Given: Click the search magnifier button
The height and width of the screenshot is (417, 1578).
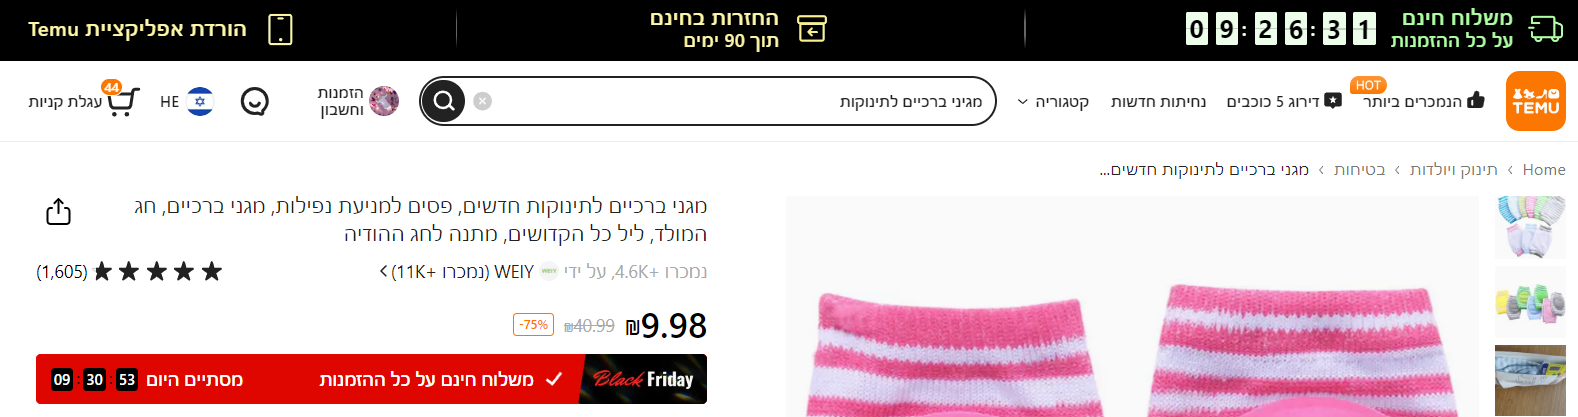Looking at the screenshot, I should tap(444, 101).
